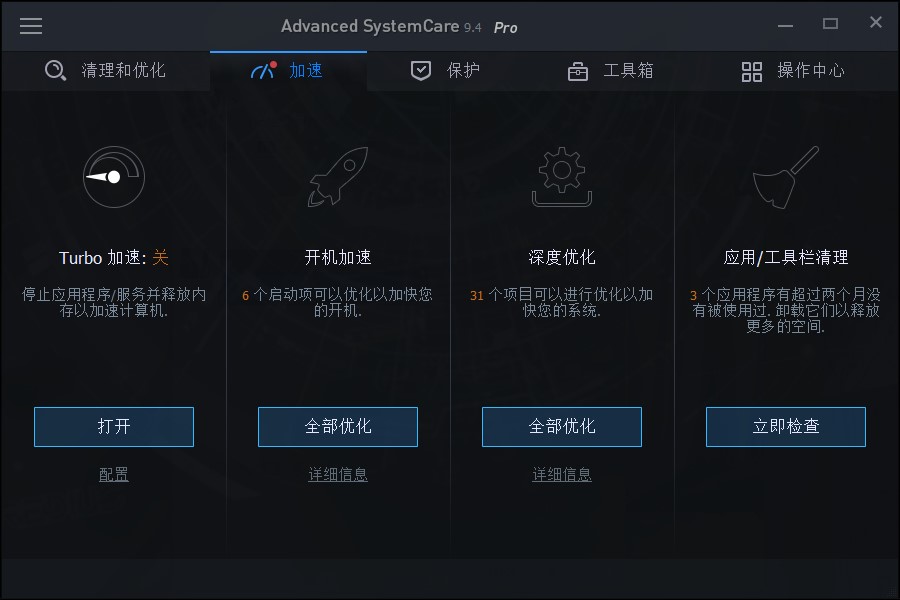Click the 立即检查 button
This screenshot has height=600, width=900.
click(x=786, y=427)
